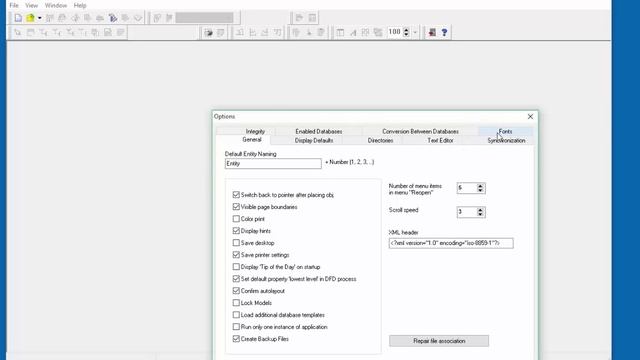Click the blue question mark Help icon
Image resolution: width=640 pixels, height=360 pixels.
444,32
